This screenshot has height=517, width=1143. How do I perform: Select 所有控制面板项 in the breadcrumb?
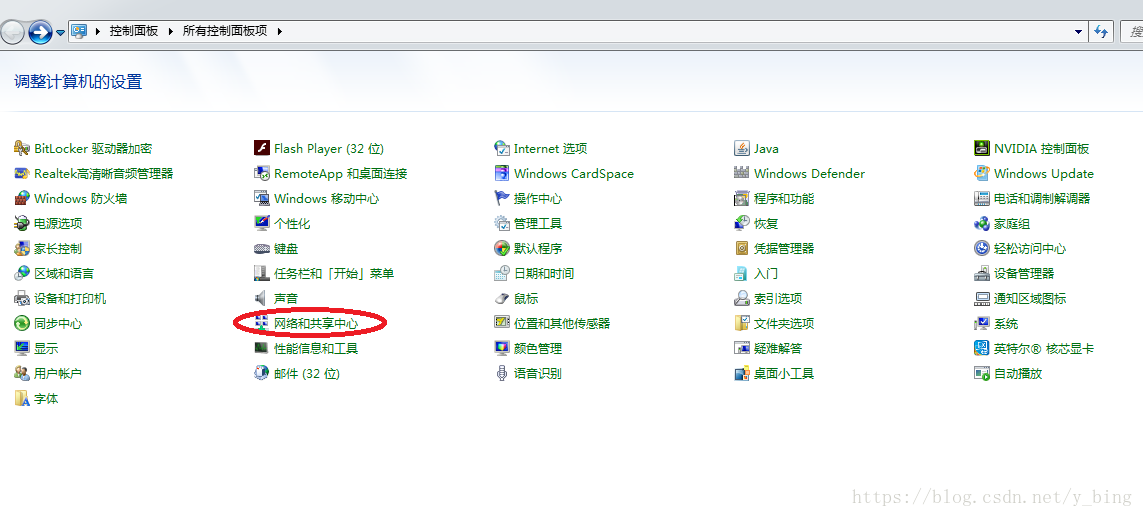tap(225, 31)
